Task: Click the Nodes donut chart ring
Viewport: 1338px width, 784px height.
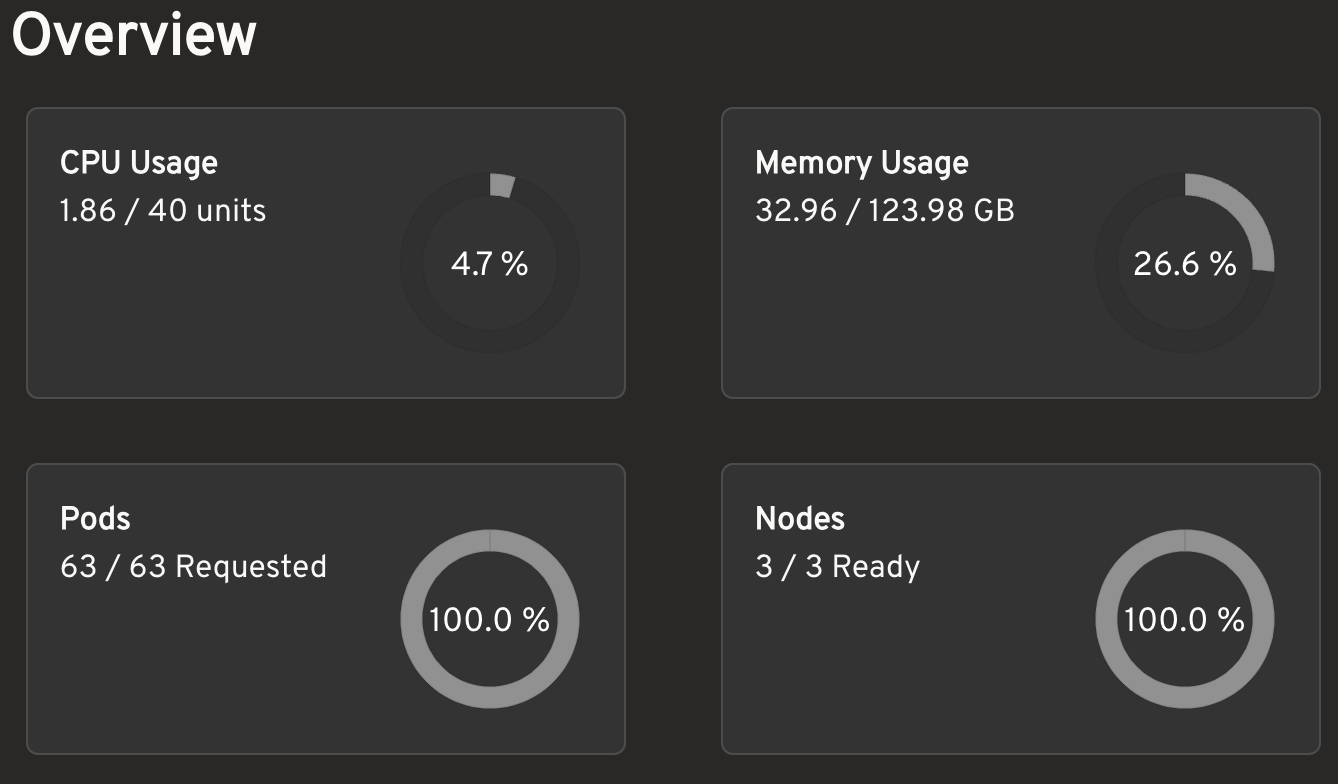Action: 1108,620
